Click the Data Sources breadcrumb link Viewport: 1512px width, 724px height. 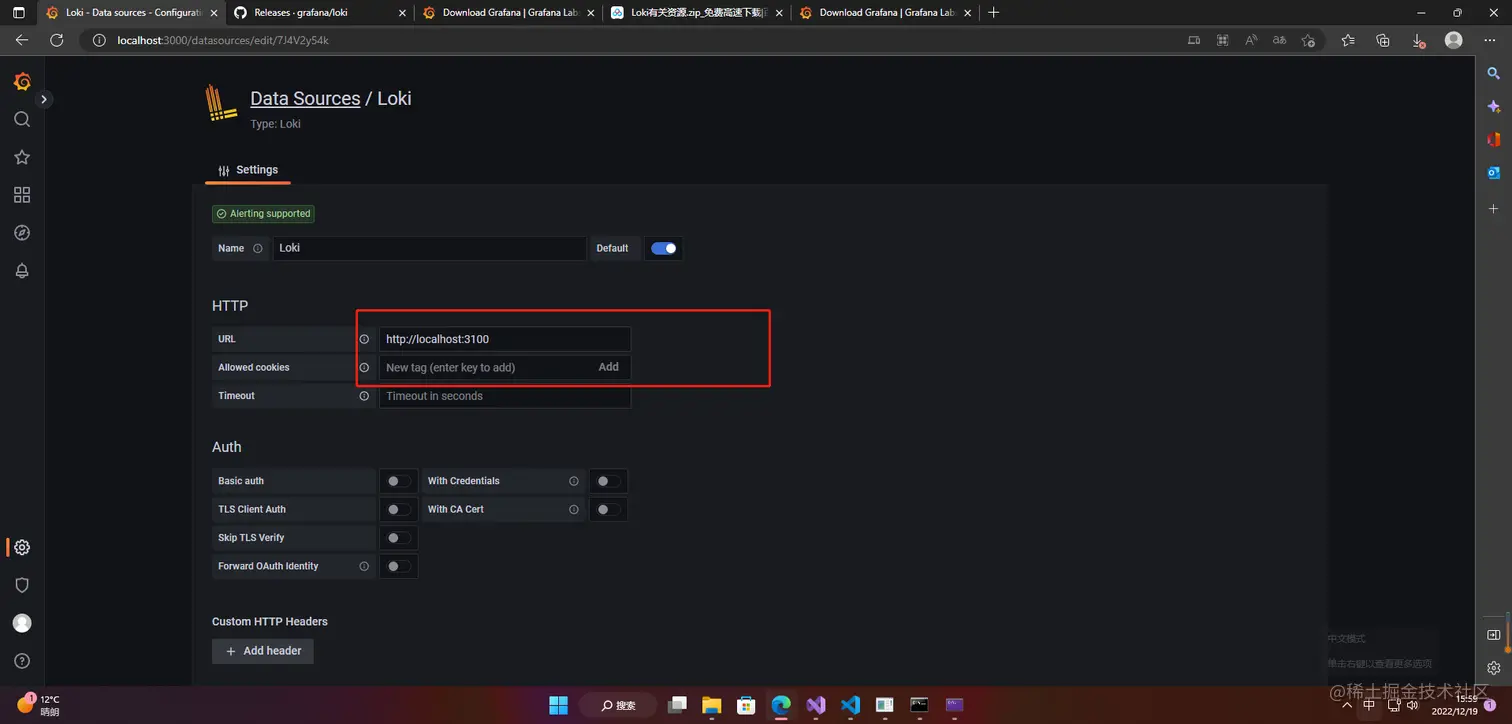coord(305,98)
